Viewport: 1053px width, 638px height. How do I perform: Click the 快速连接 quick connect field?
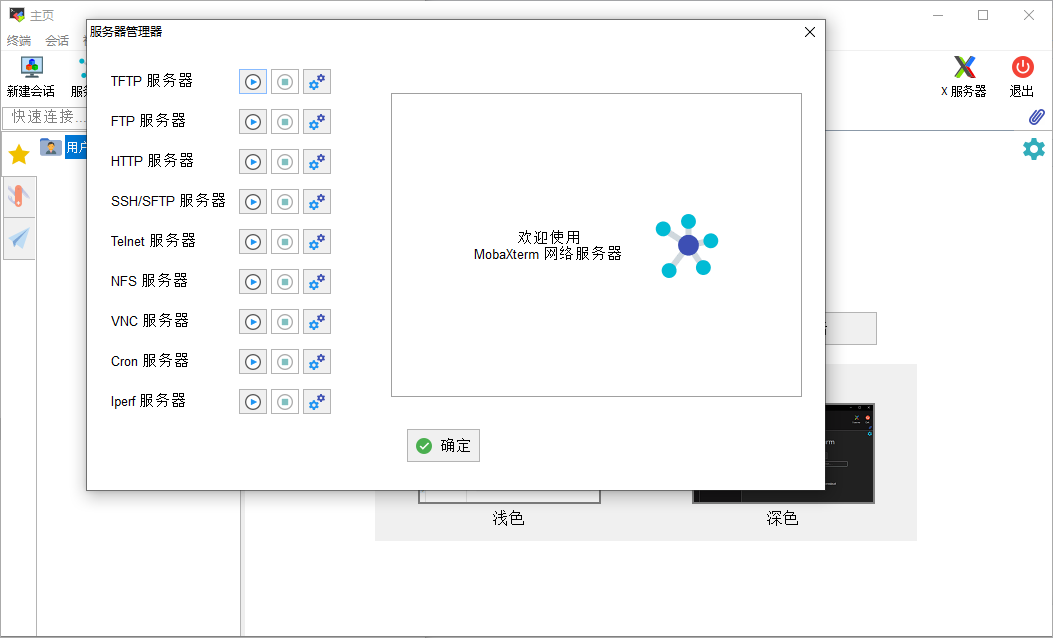tap(44, 117)
